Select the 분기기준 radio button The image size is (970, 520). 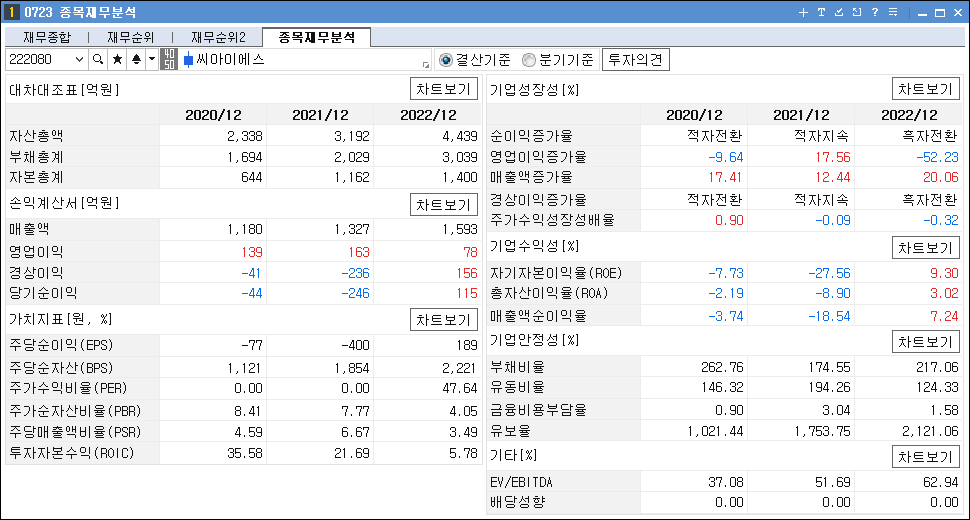pos(528,60)
